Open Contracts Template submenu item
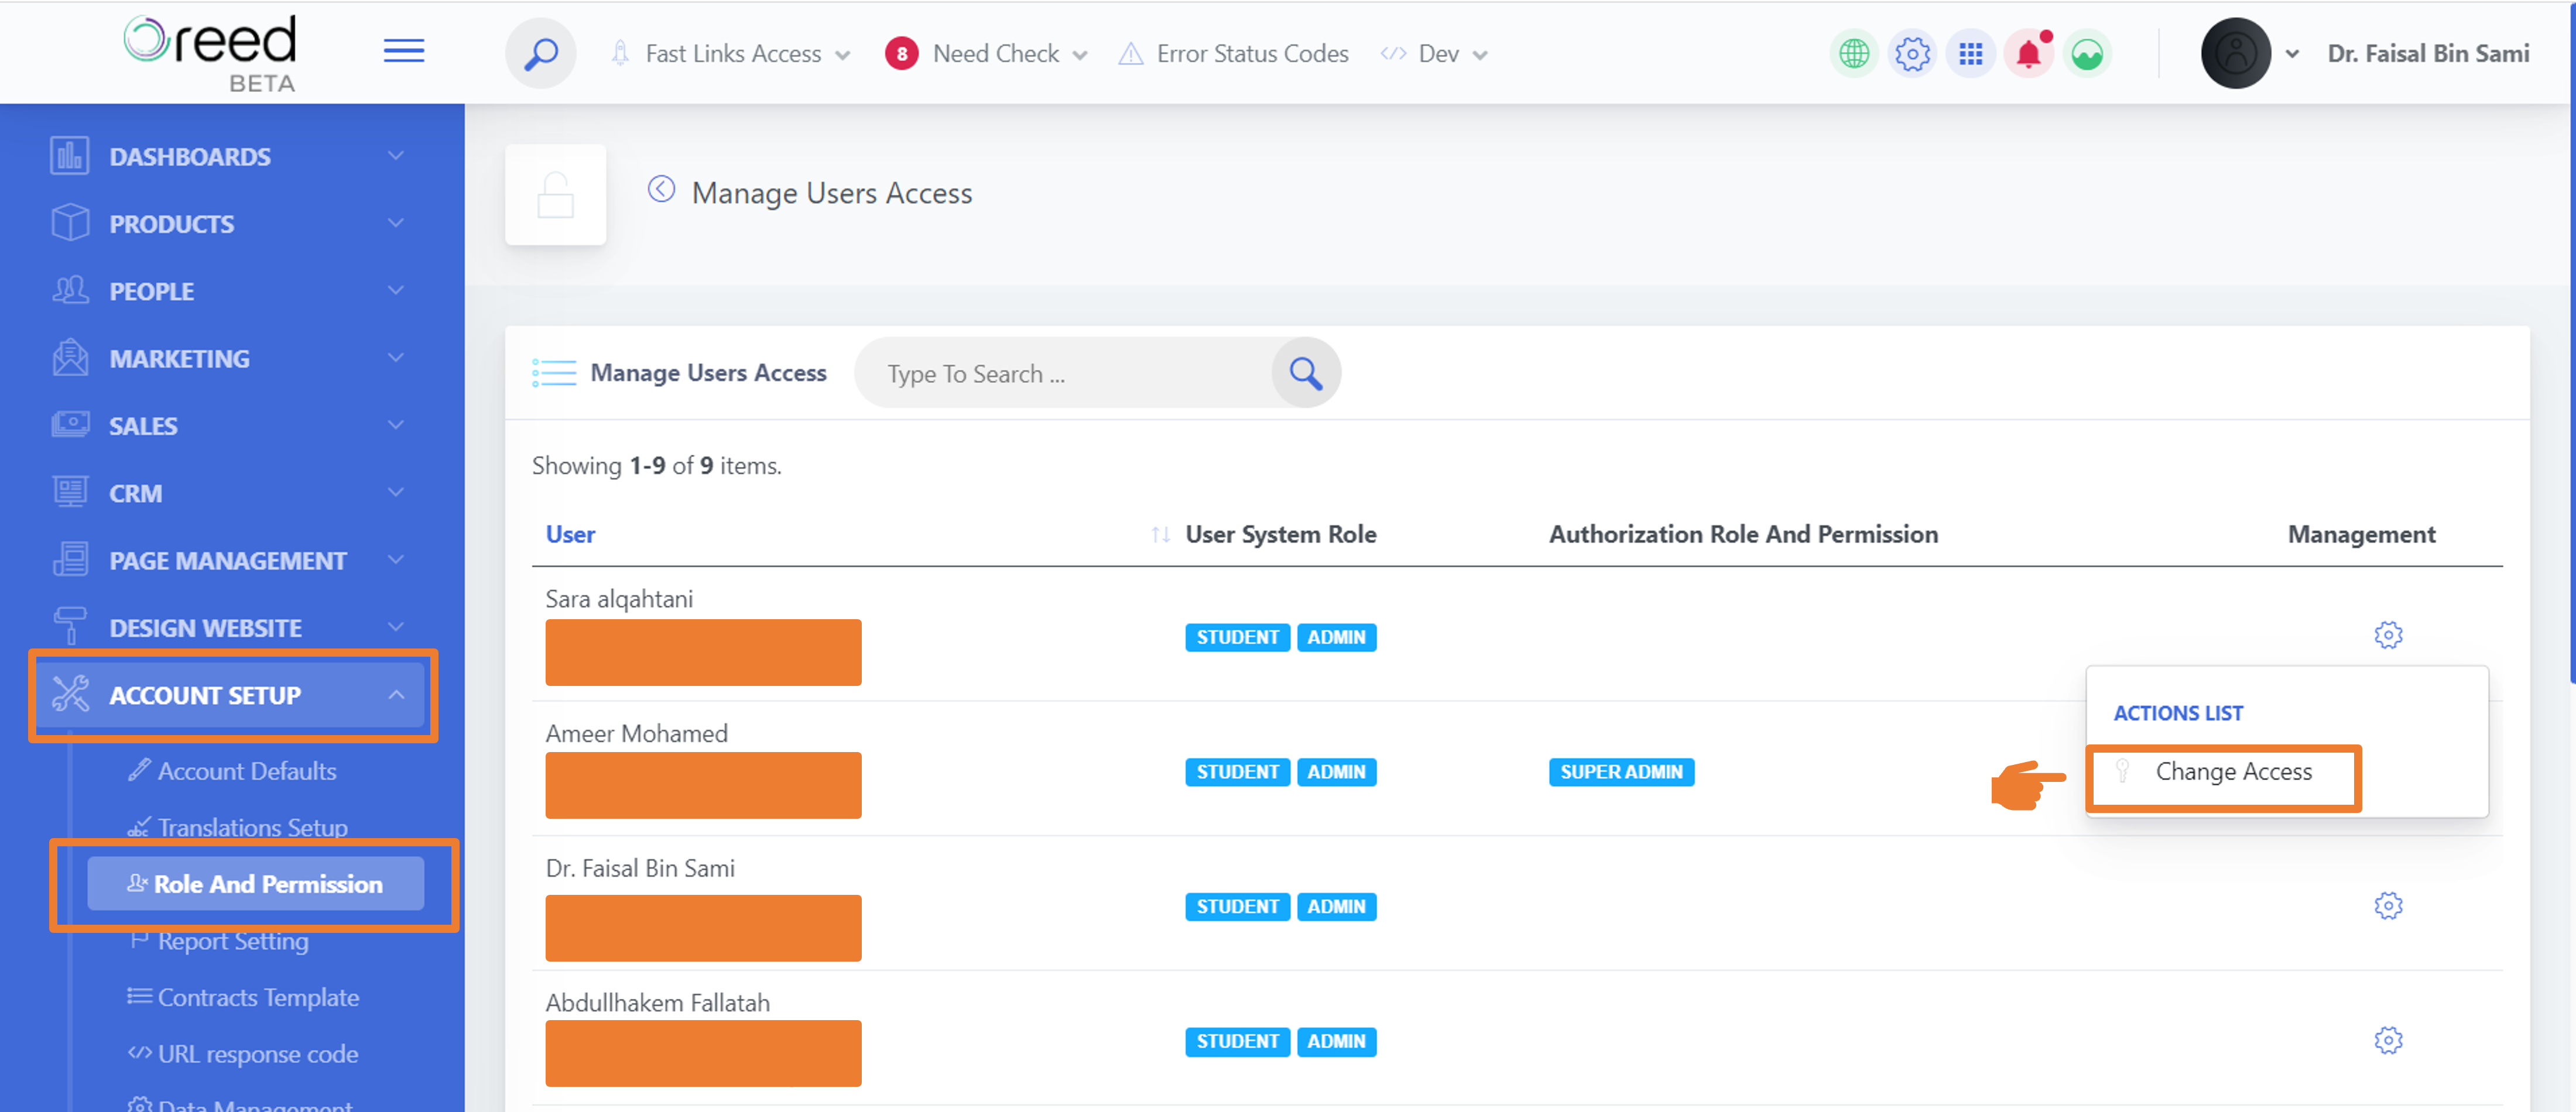 tap(243, 997)
